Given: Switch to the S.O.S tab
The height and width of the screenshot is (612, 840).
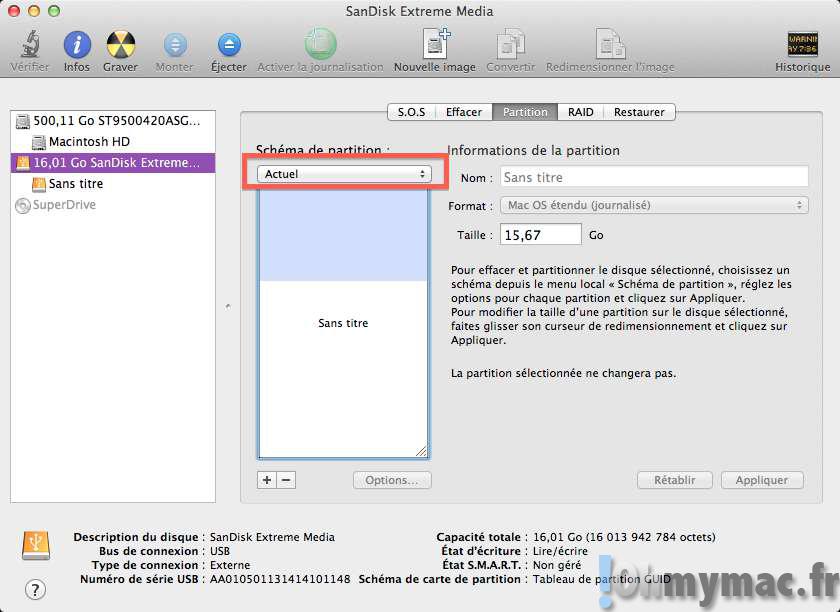Looking at the screenshot, I should (411, 112).
